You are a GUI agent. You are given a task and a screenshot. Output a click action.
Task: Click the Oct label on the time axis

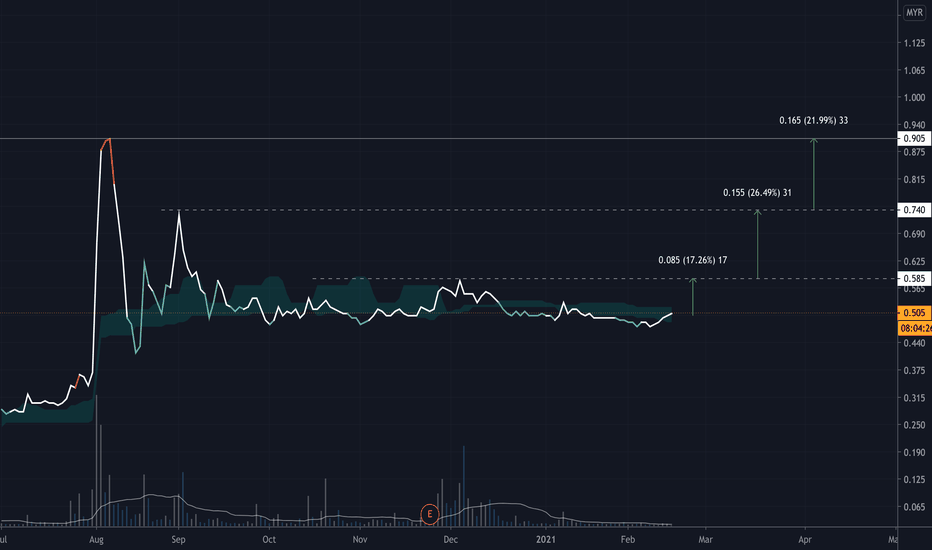(269, 540)
